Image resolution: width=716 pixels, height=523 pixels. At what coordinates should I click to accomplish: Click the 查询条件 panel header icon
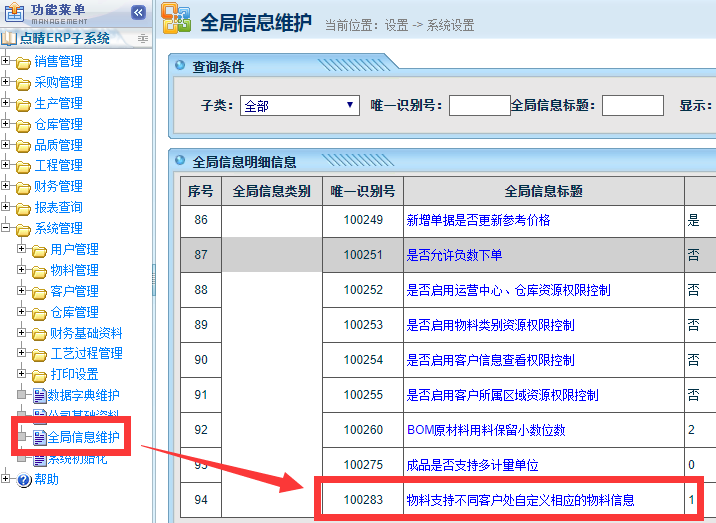pyautogui.click(x=180, y=67)
